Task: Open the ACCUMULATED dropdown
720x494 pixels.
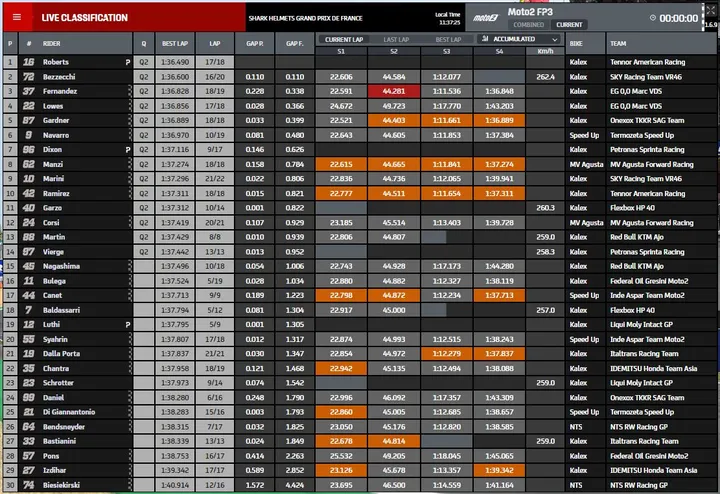Action: (x=520, y=39)
